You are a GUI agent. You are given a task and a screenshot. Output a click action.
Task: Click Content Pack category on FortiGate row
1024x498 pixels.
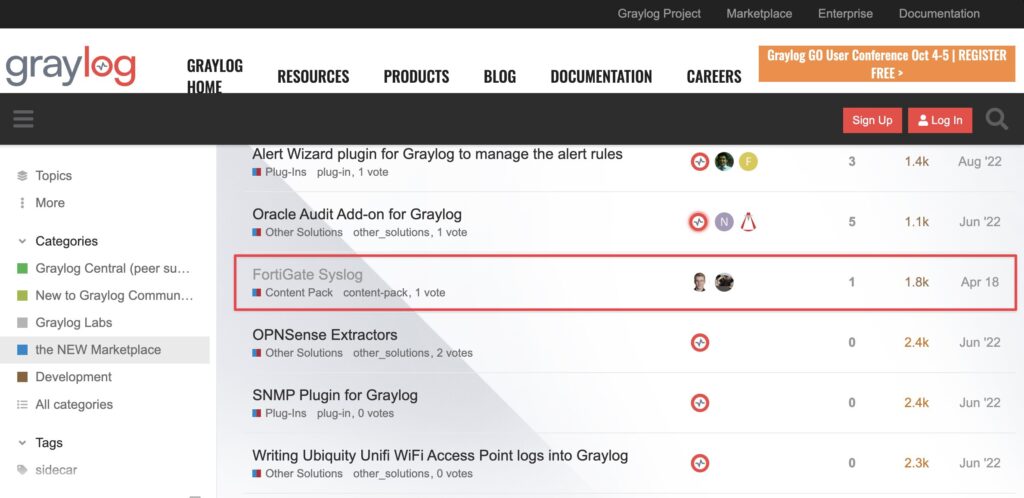[293, 293]
